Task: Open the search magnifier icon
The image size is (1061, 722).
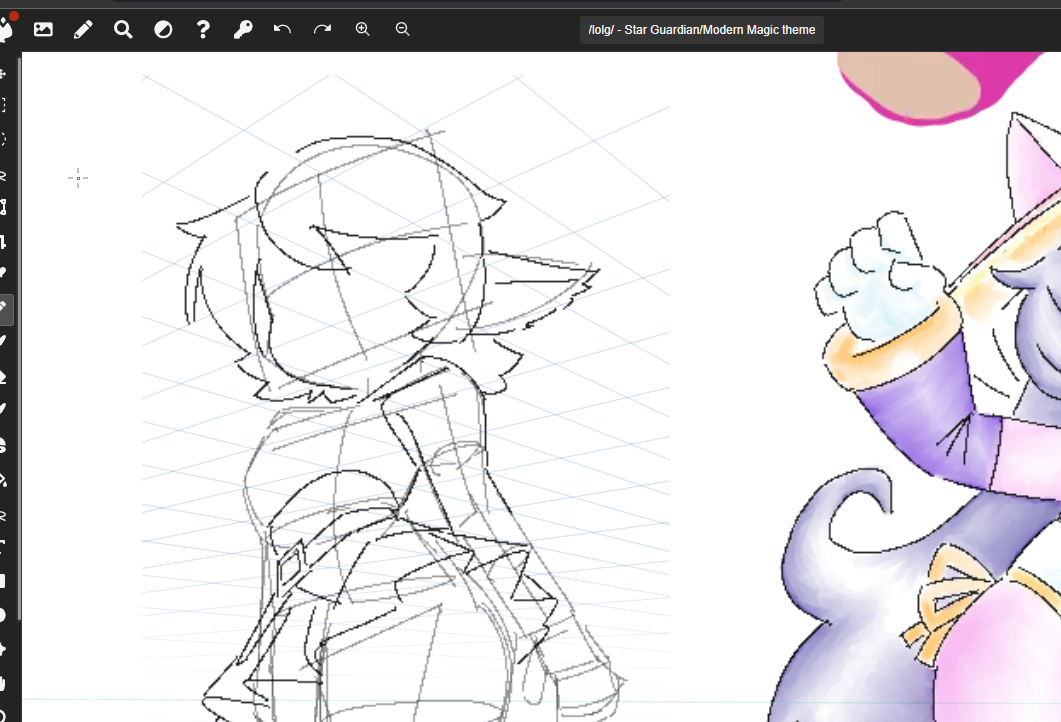Action: pyautogui.click(x=123, y=29)
